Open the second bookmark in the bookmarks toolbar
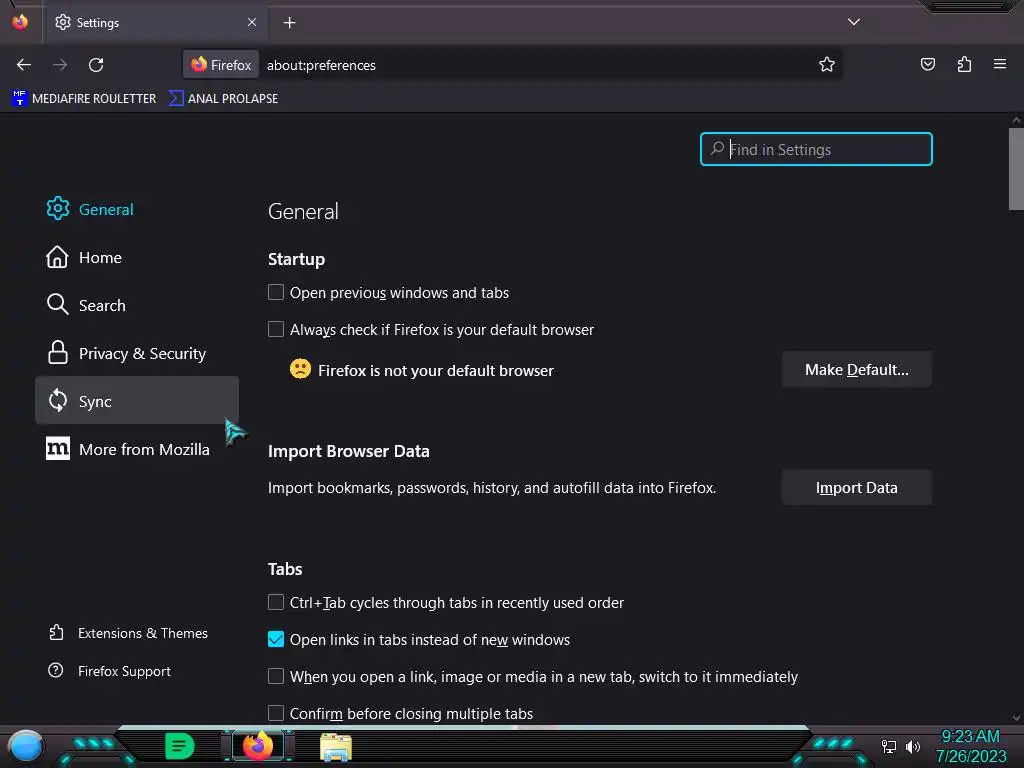This screenshot has width=1024, height=768. coord(223,99)
